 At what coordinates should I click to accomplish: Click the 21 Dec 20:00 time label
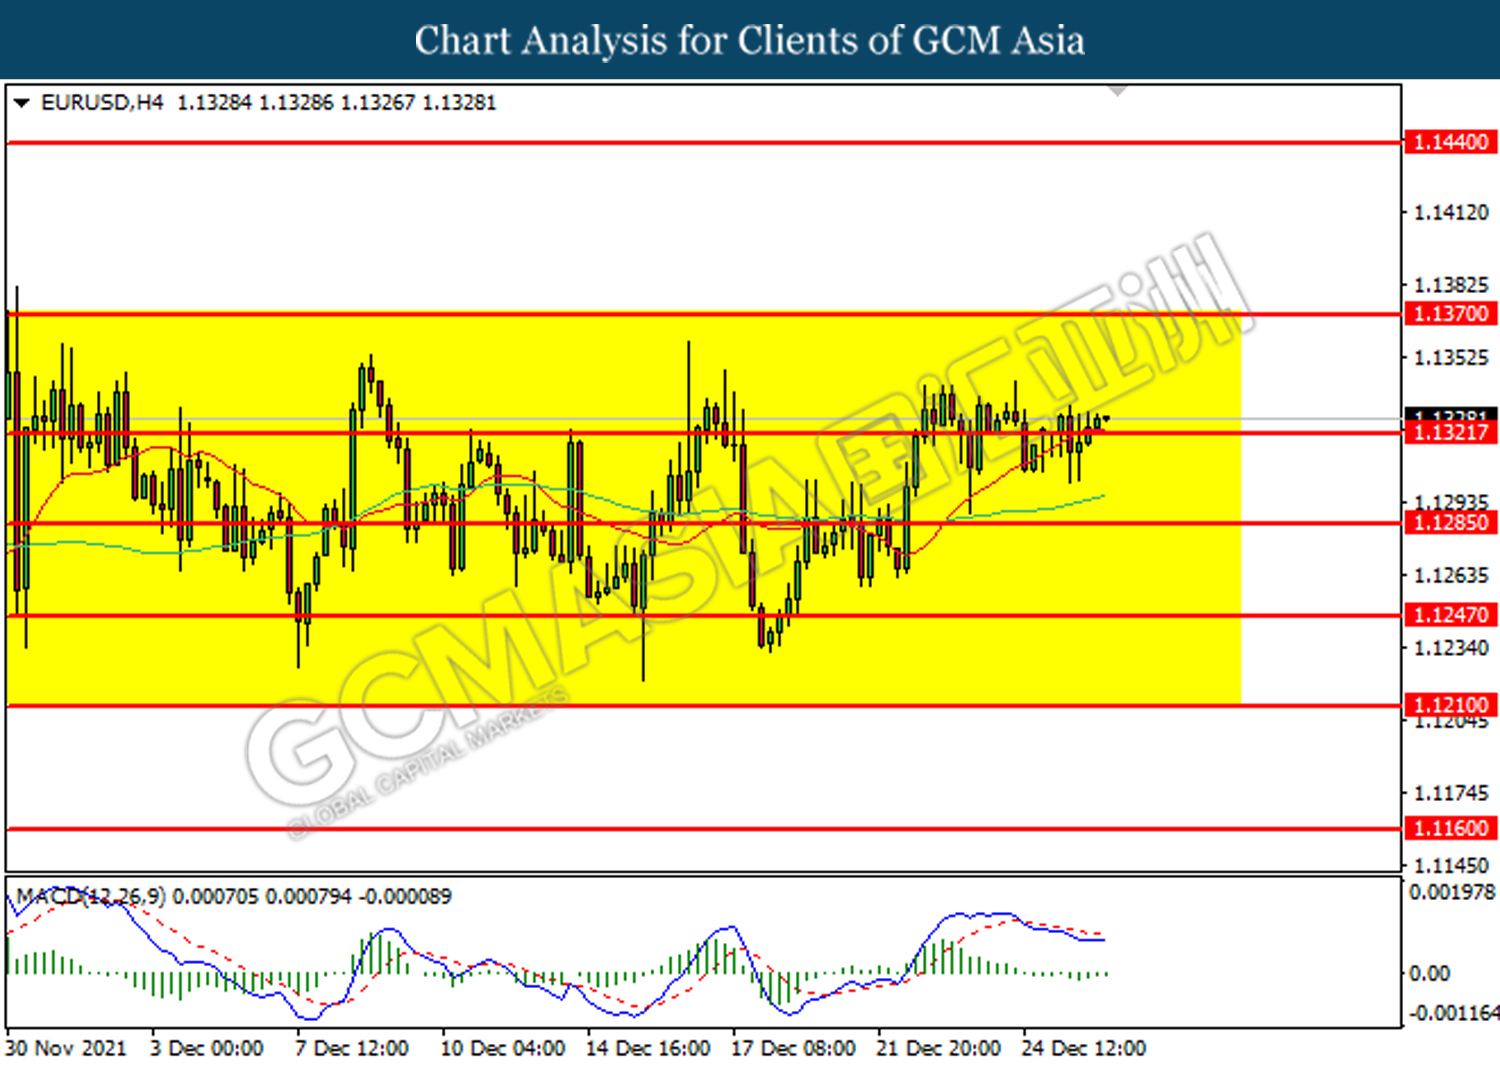pyautogui.click(x=938, y=1048)
